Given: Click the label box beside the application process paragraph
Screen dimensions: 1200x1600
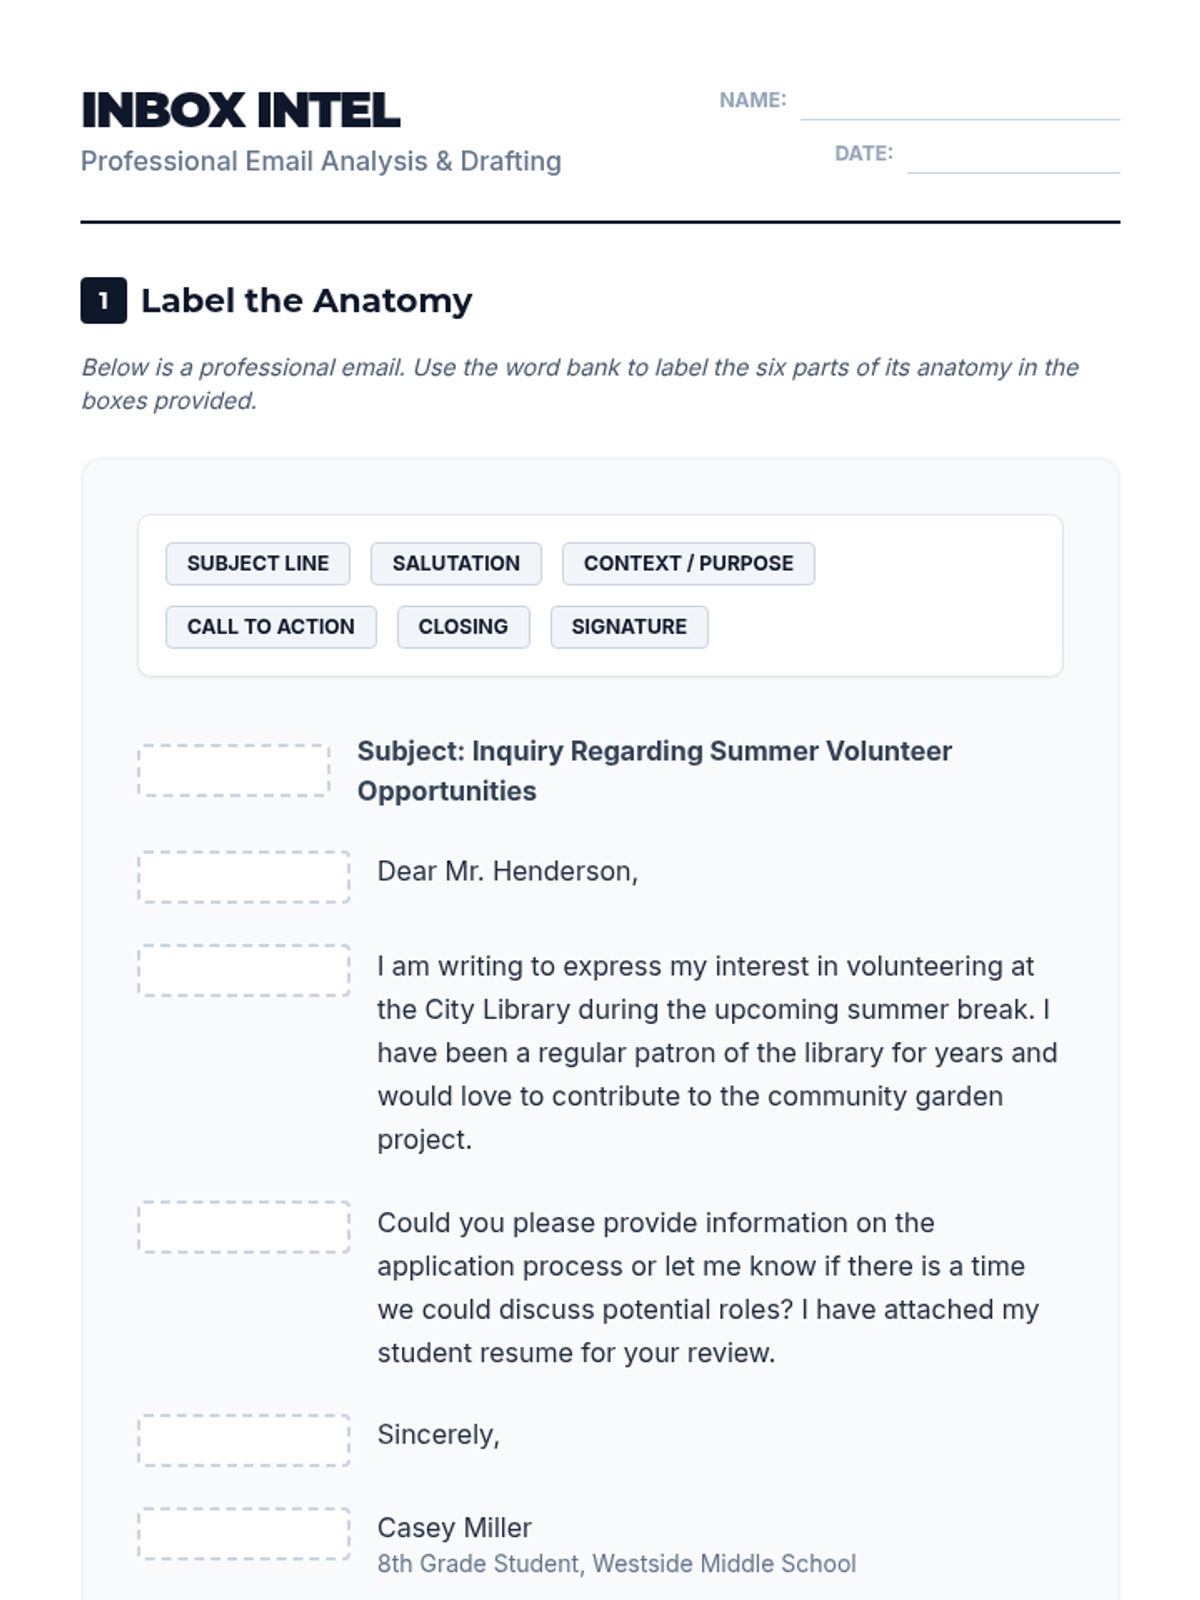Looking at the screenshot, I should 244,1227.
